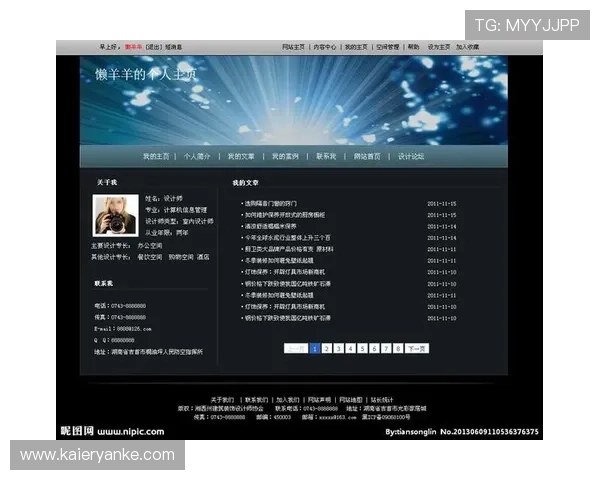The image size is (600, 480).
Task: Select current page 1 in pagination
Action: coord(314,348)
